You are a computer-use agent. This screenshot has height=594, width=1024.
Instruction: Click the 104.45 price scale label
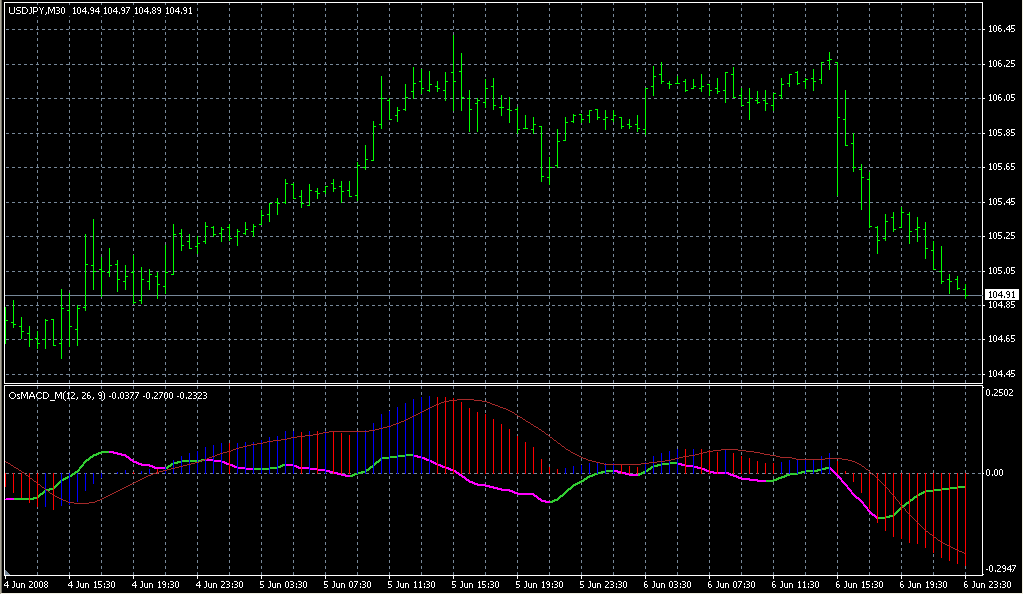[x=1001, y=374]
